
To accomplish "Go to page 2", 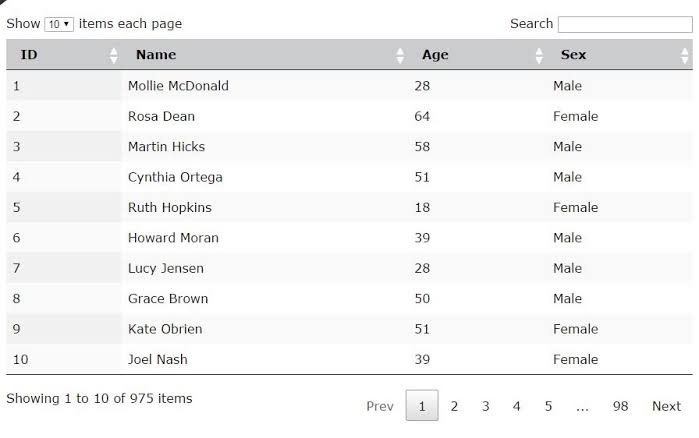I will coord(454,406).
